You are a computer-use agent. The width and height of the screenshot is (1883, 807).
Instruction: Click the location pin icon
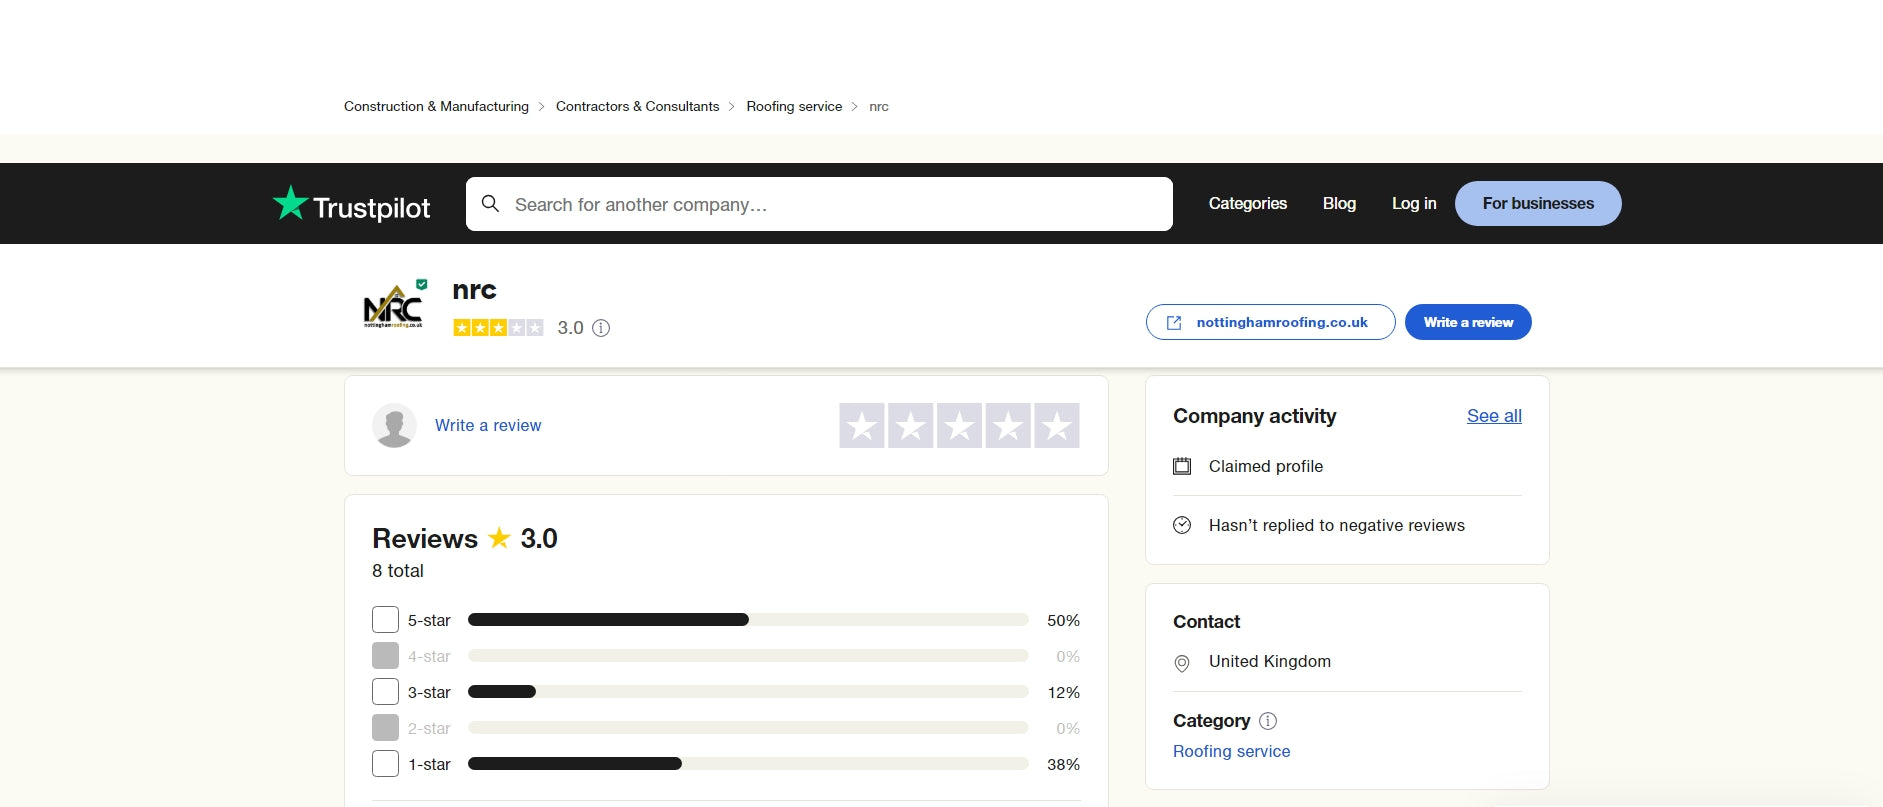(x=1182, y=663)
